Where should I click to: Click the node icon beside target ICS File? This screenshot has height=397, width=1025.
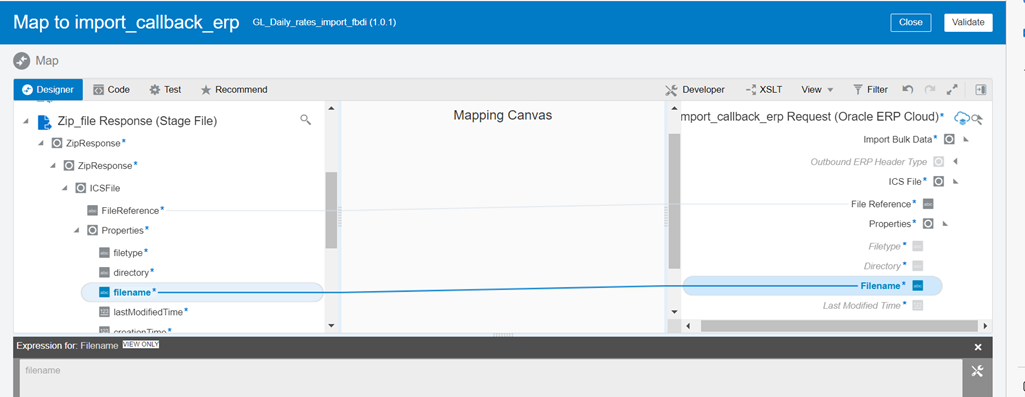pos(938,181)
